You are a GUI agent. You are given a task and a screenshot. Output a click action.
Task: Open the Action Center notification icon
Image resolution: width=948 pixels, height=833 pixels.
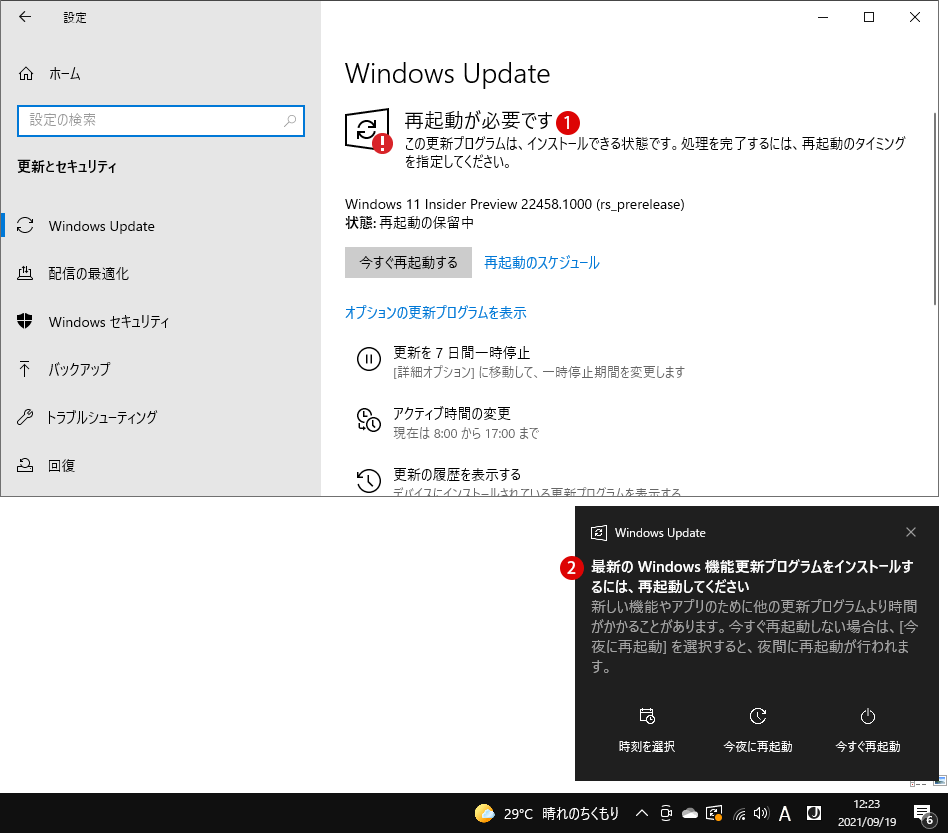[923, 814]
